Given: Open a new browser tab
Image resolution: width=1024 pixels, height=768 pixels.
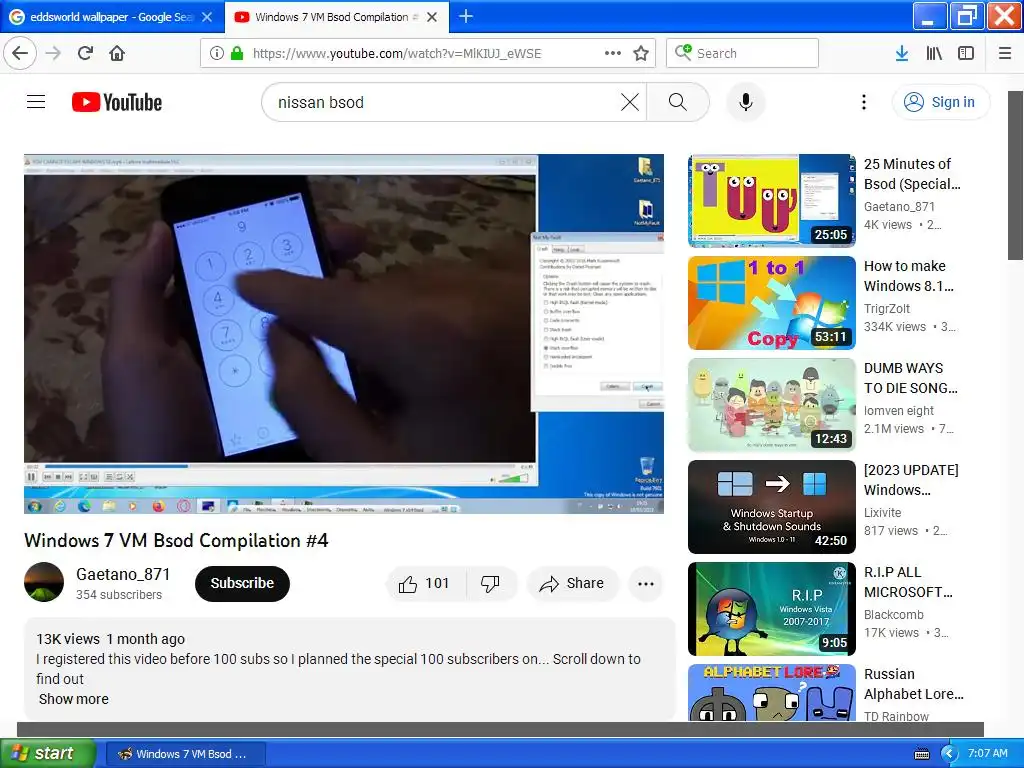Looking at the screenshot, I should click(466, 16).
